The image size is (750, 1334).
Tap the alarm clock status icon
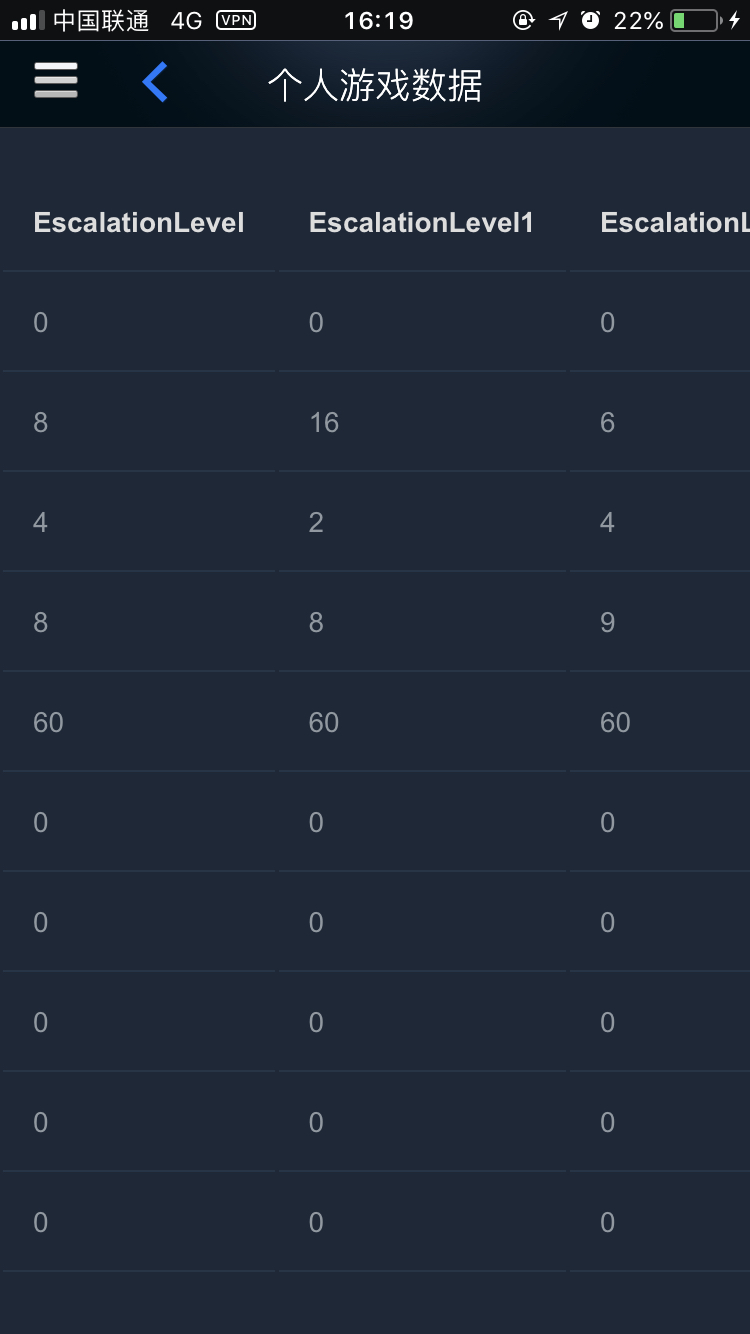pos(591,20)
